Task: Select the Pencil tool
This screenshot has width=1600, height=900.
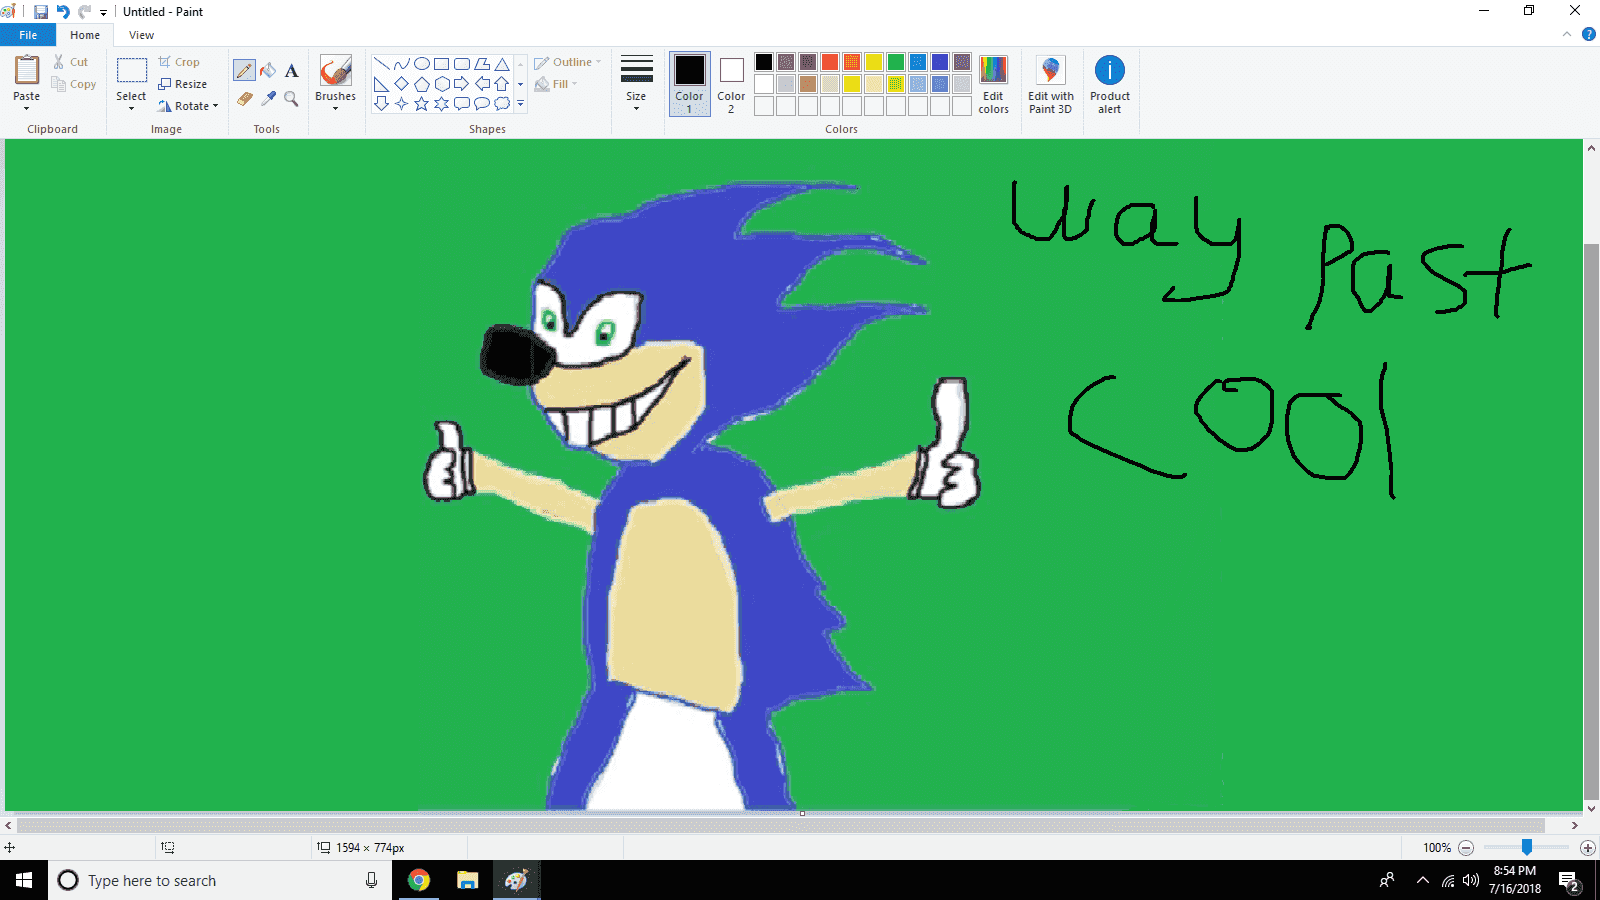Action: click(x=244, y=70)
